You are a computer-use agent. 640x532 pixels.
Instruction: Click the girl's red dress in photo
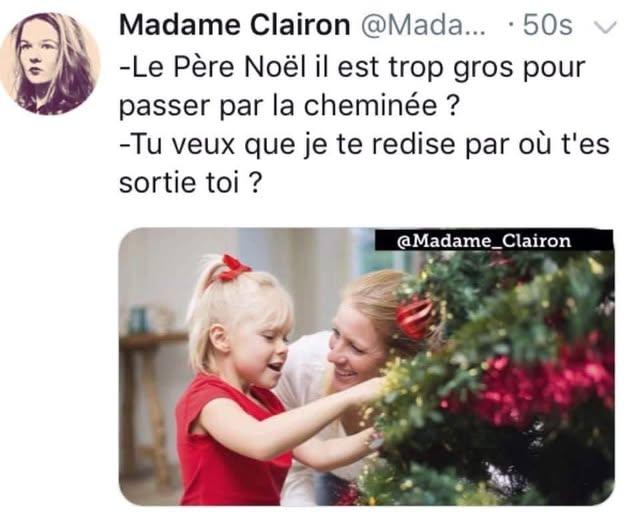pos(229,442)
